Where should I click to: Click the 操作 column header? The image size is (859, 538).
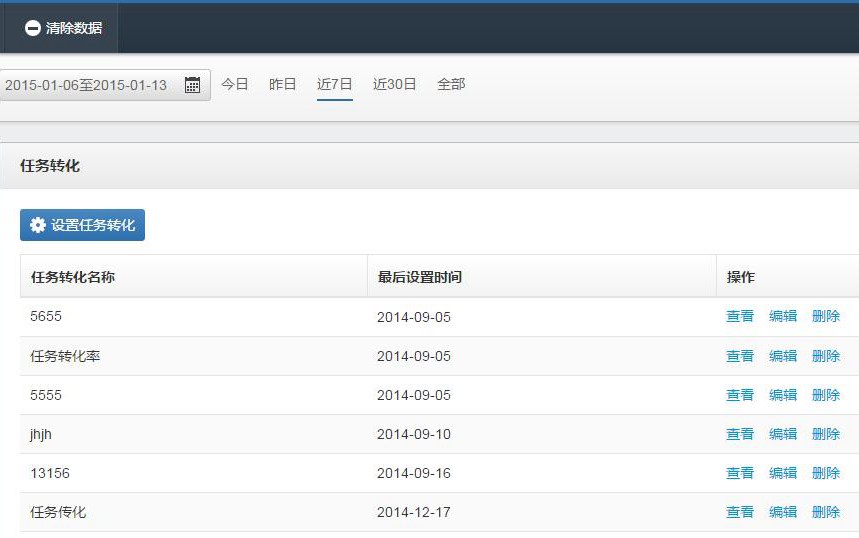click(741, 277)
